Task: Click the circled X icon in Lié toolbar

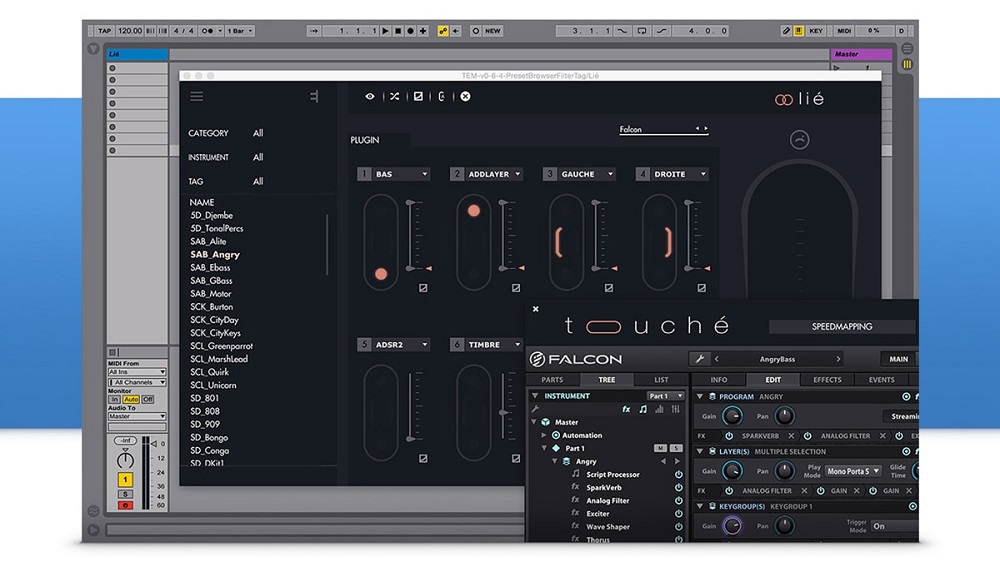Action: click(466, 96)
